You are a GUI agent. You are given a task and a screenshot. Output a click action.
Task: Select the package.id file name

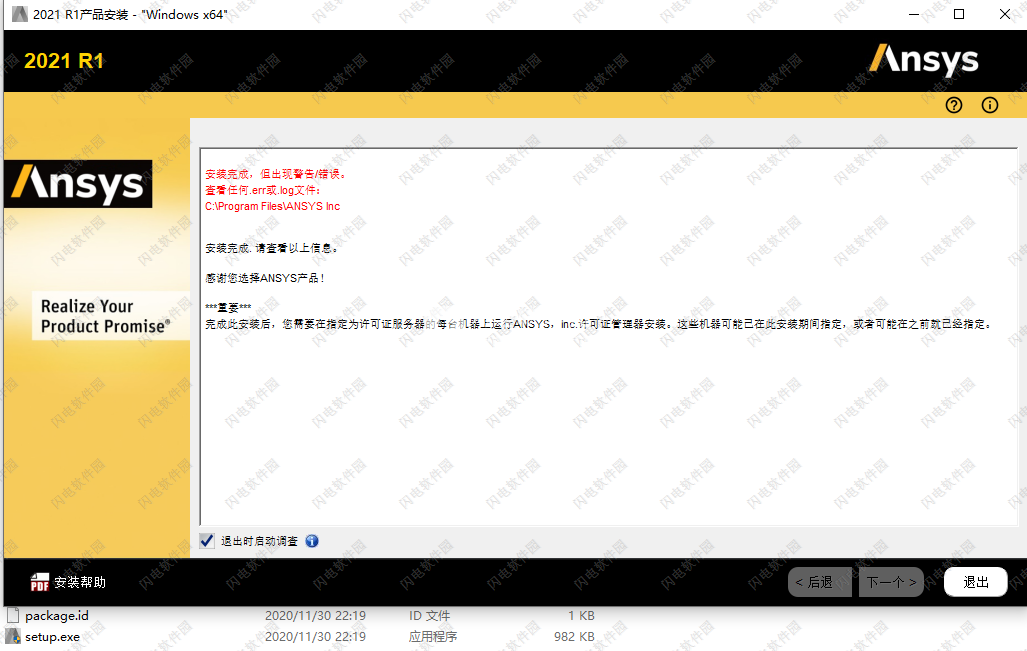[x=57, y=616]
